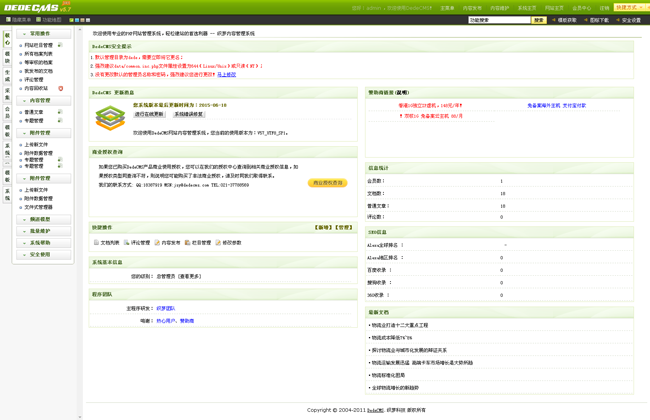Screen dimensions: 650x420
Task: Click the 评论管理 quick-action icon
Action: [126, 243]
